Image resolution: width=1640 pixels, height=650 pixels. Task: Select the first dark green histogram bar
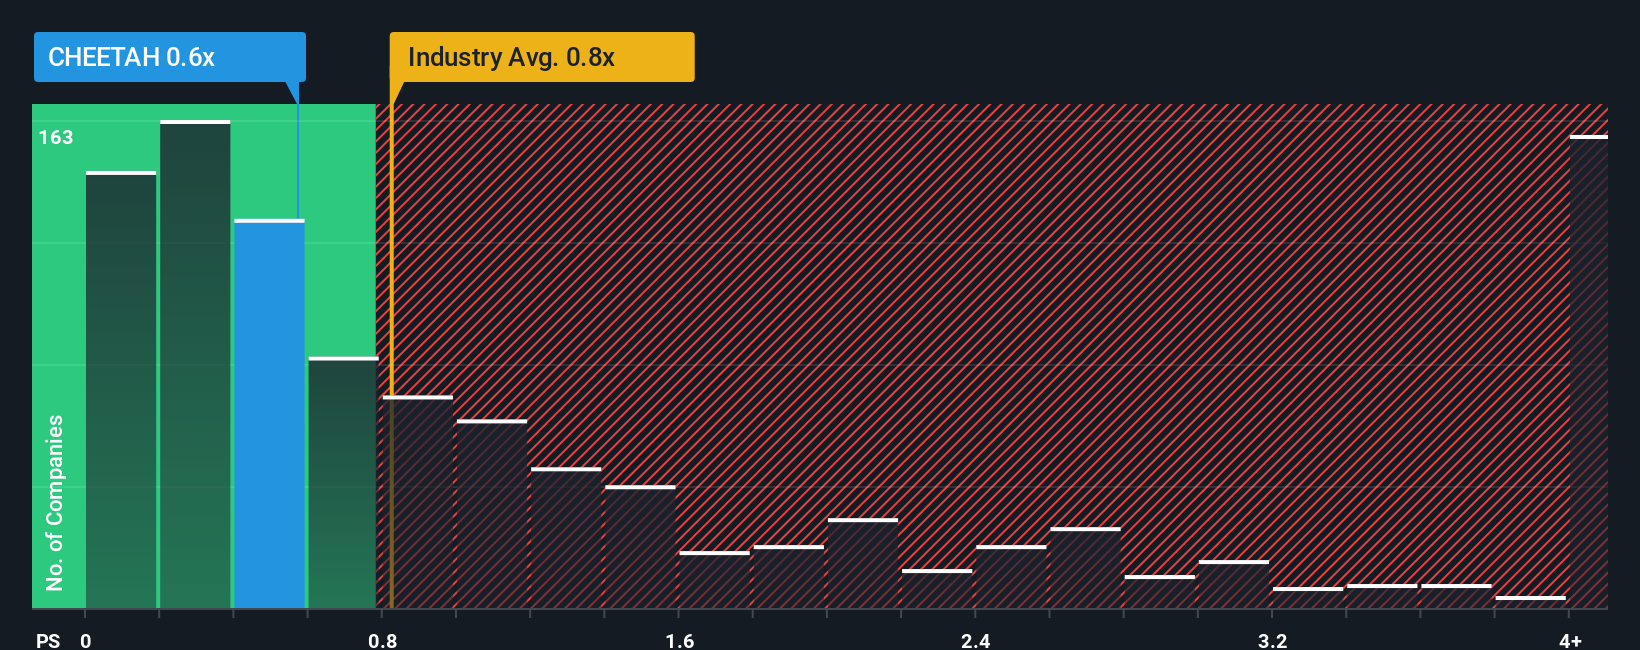pos(121,390)
